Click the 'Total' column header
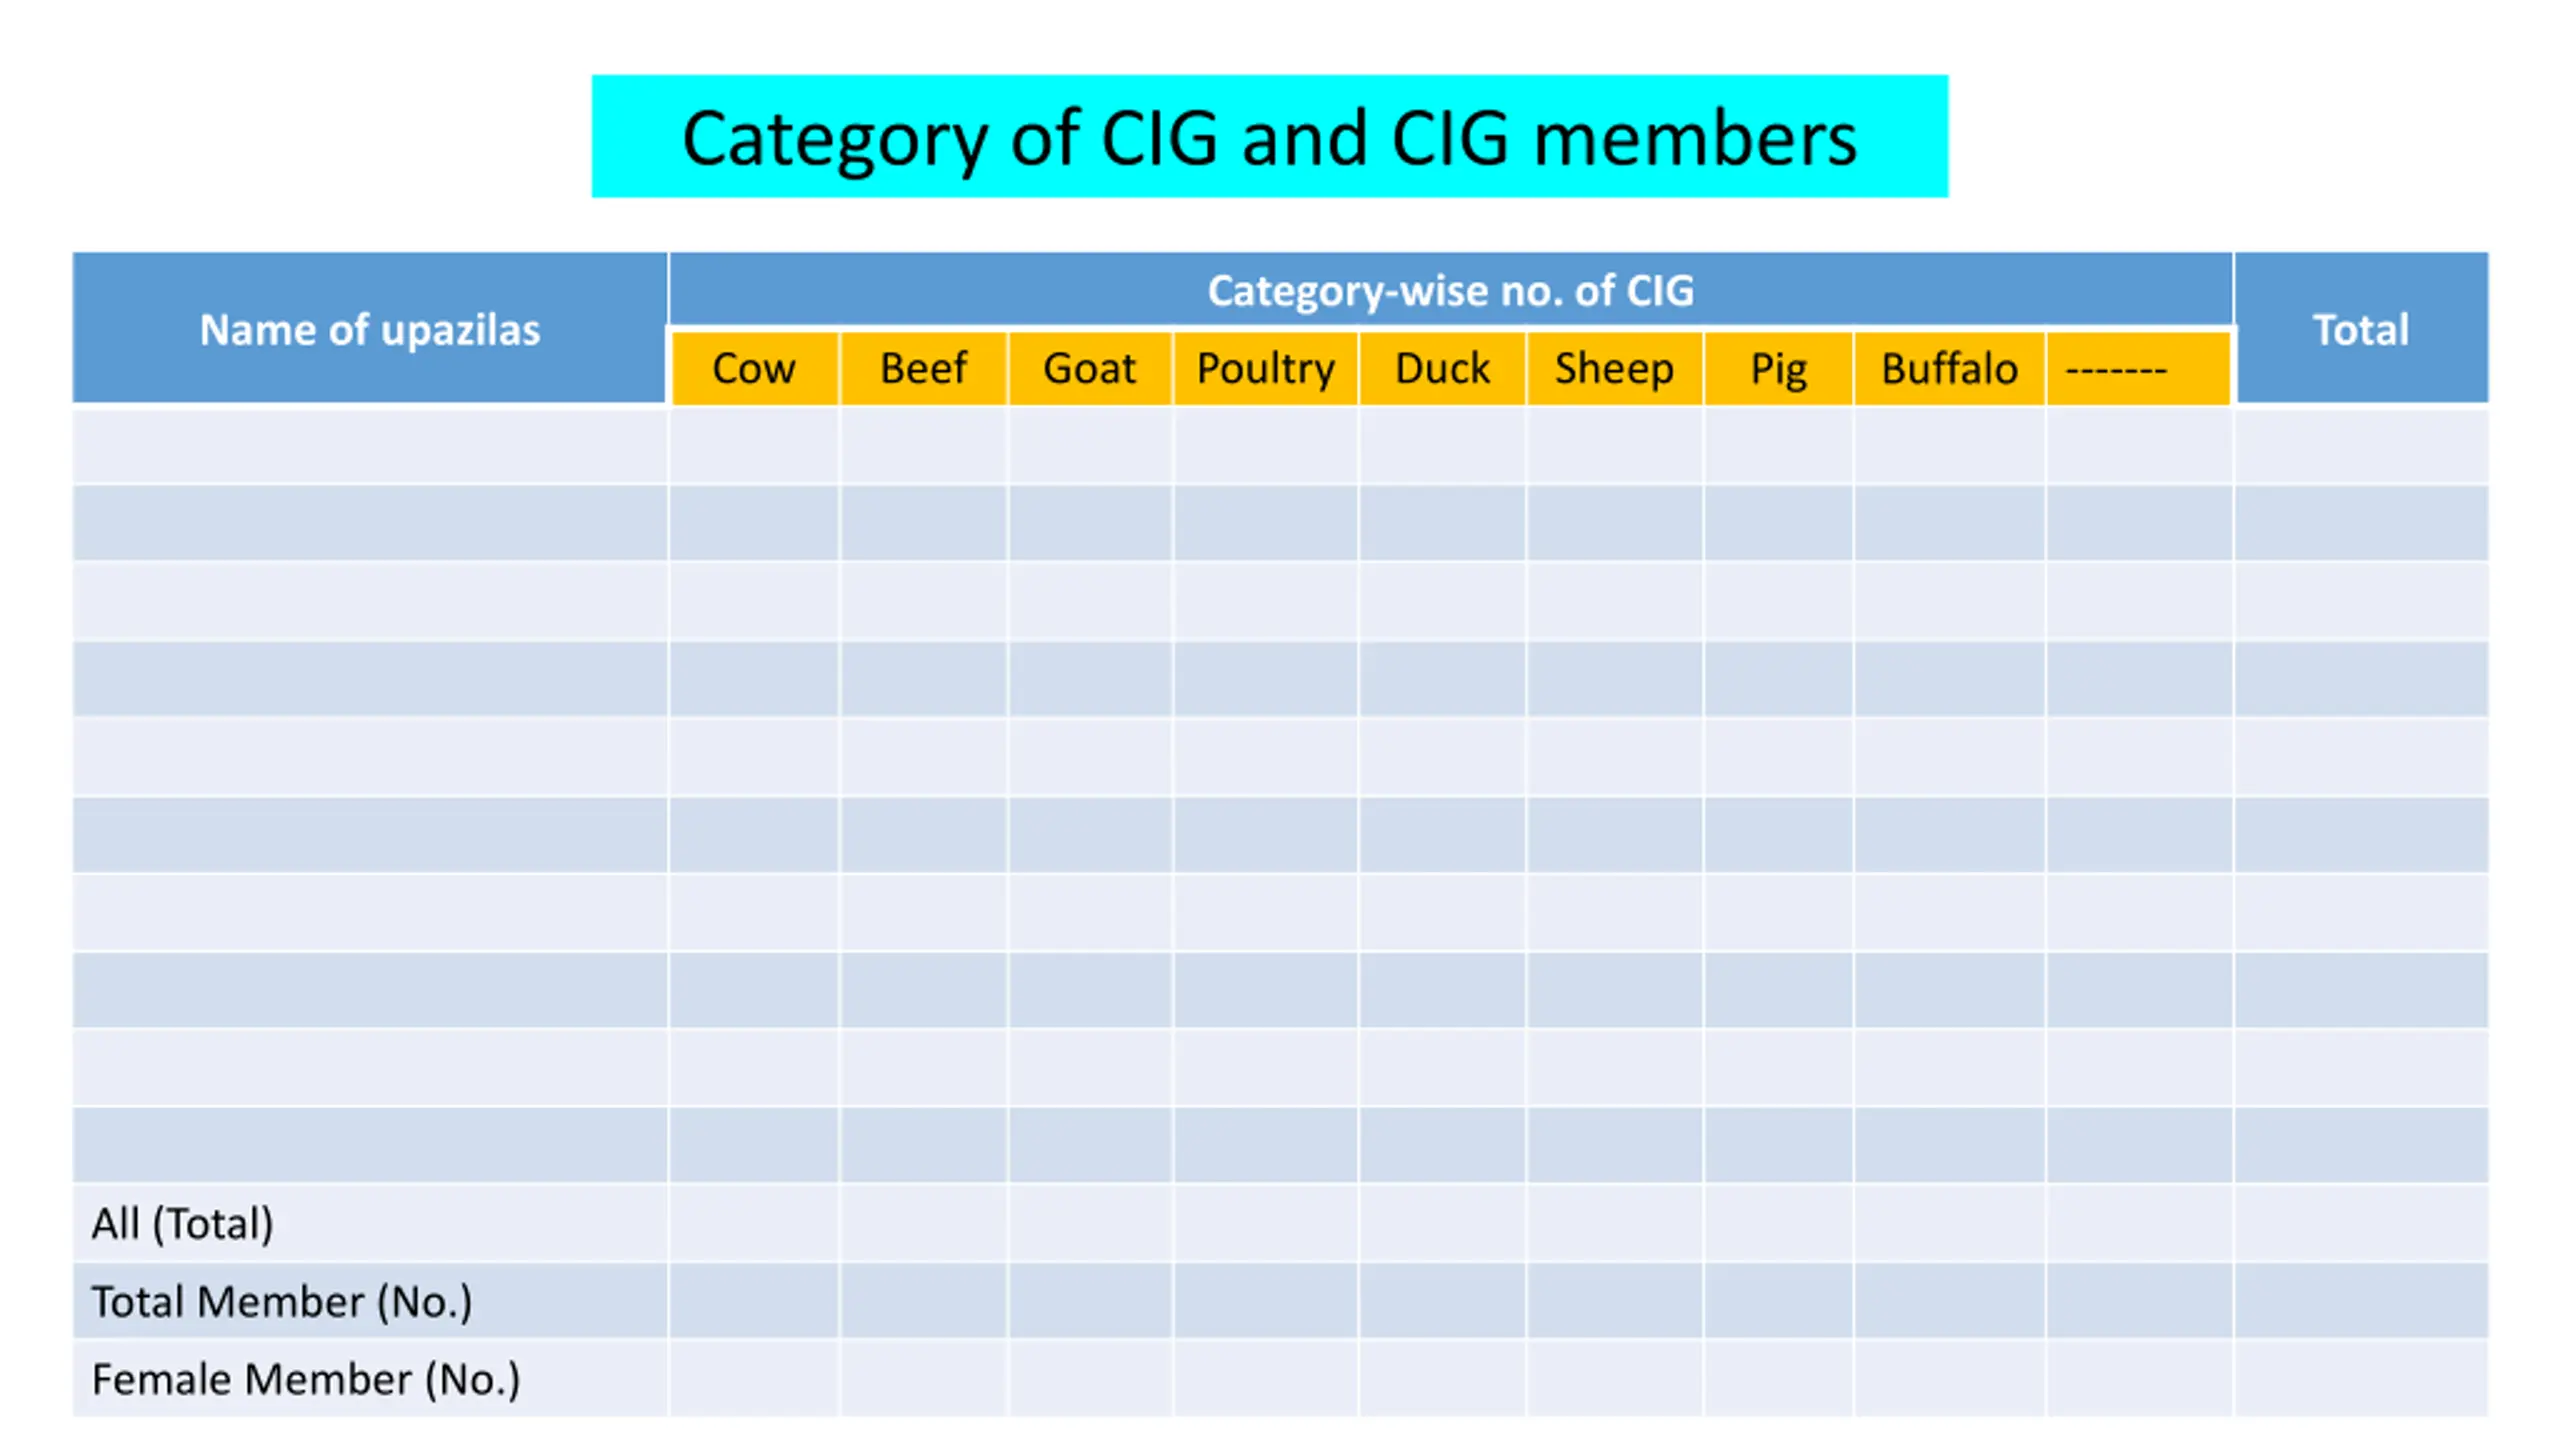The height and width of the screenshot is (1440, 2560). coord(2361,328)
